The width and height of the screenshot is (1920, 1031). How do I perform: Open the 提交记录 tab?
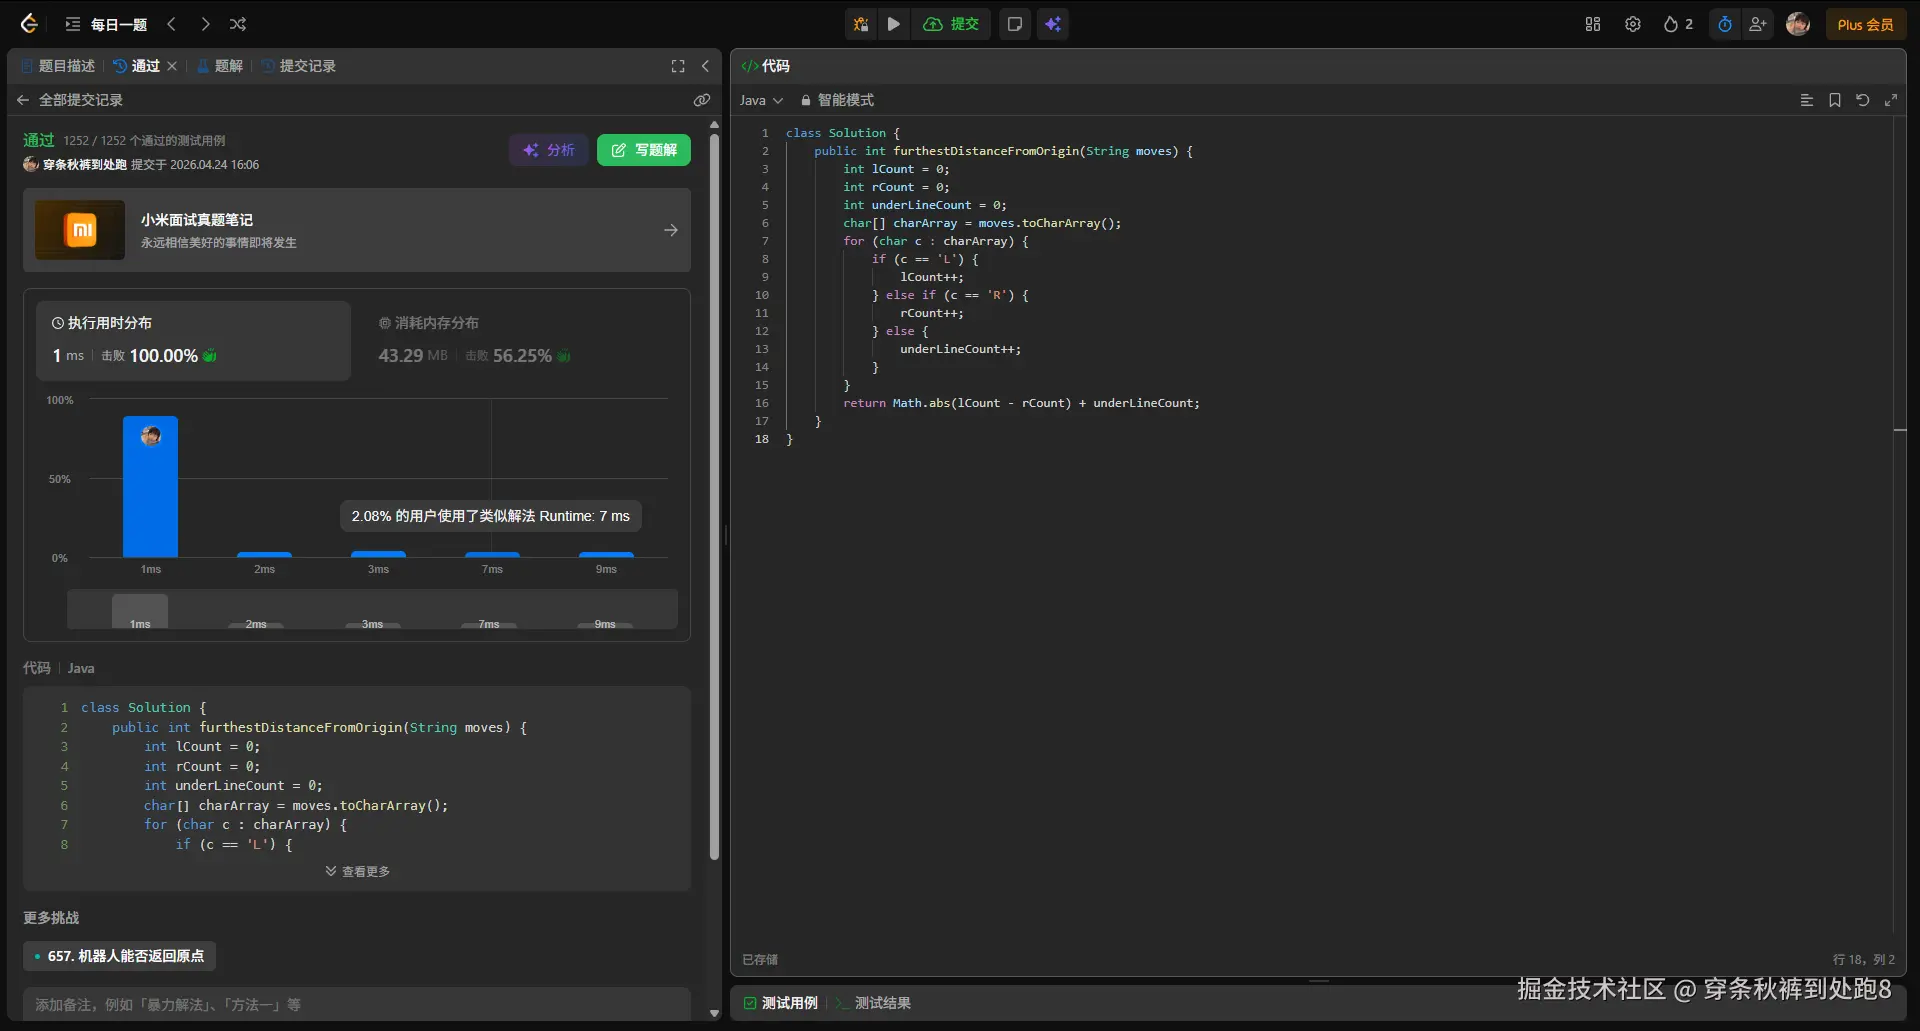click(299, 66)
